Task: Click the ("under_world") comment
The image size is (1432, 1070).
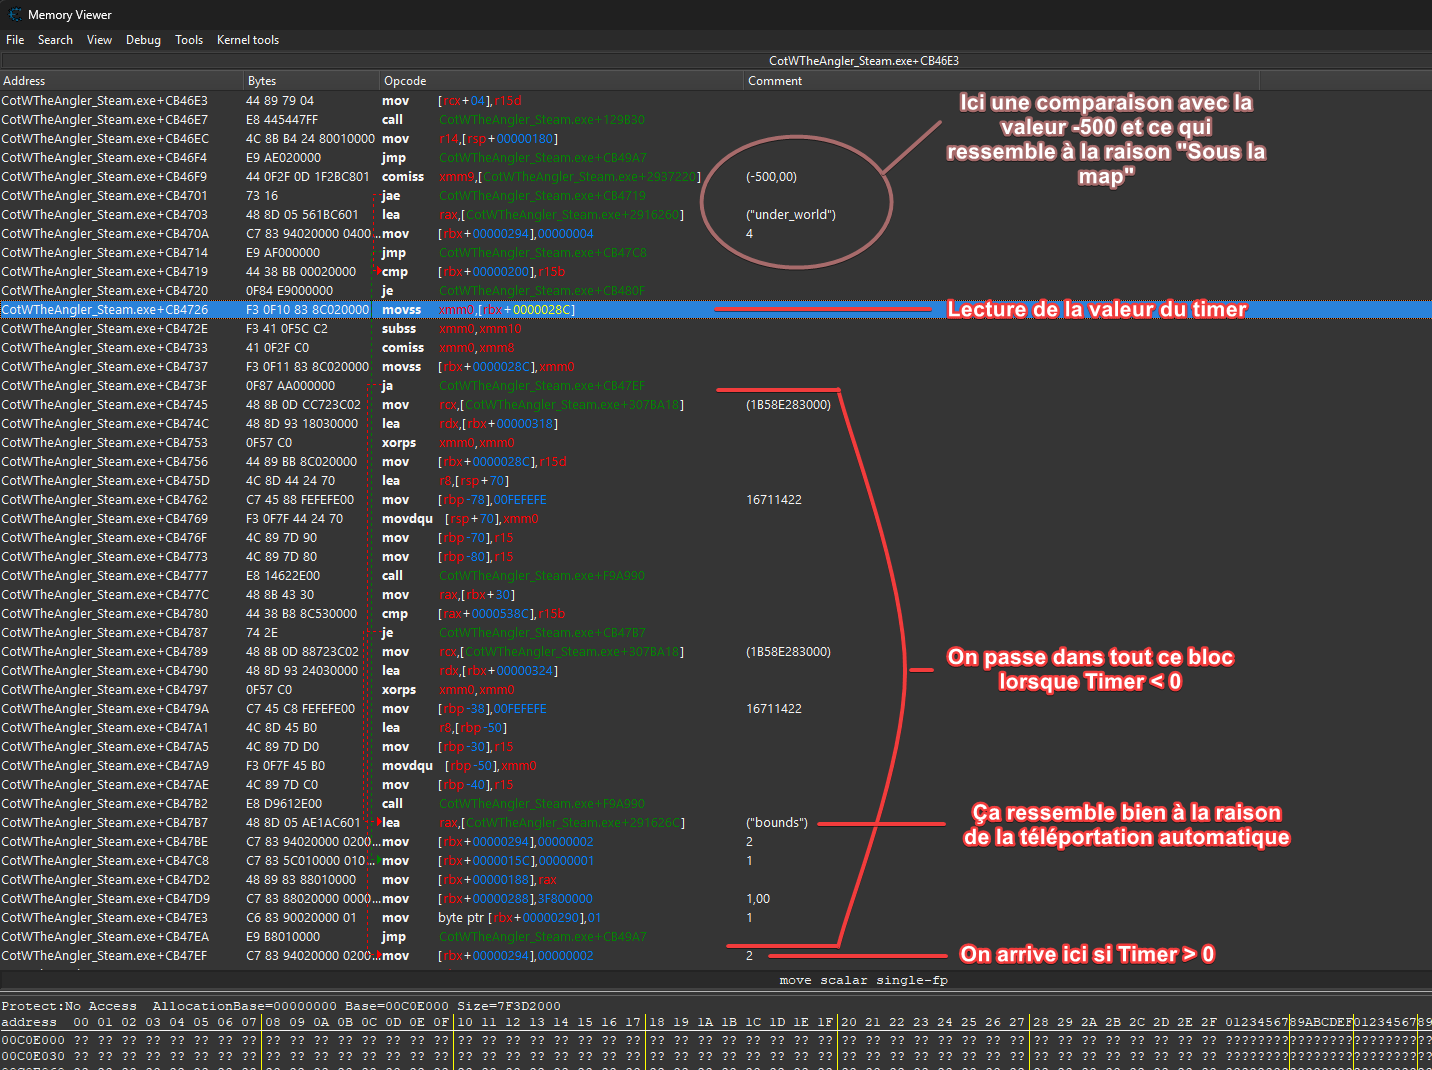Action: coord(791,215)
